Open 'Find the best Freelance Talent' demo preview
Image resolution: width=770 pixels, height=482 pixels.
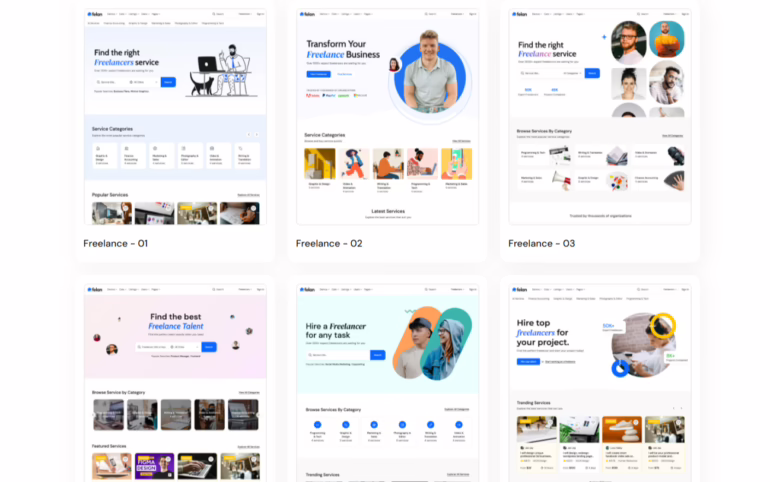175,383
